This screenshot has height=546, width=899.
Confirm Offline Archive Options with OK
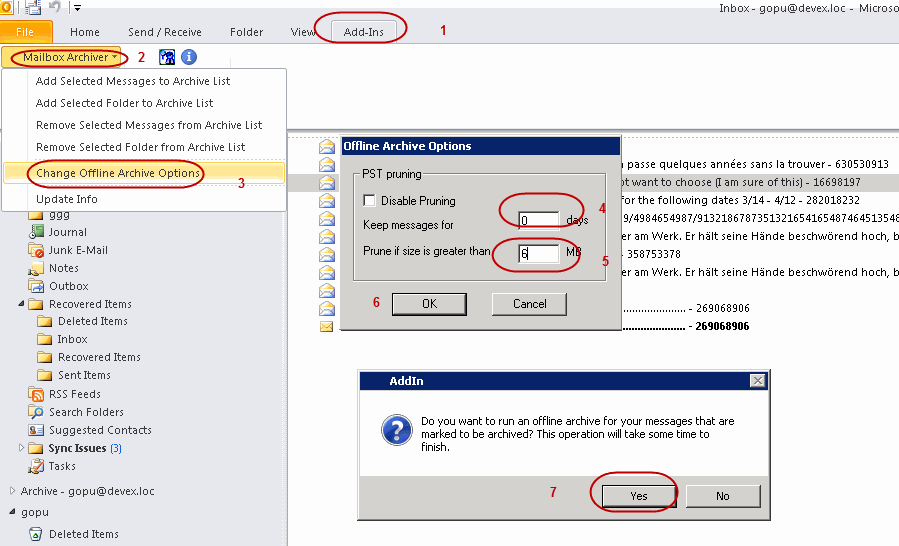pyautogui.click(x=429, y=304)
